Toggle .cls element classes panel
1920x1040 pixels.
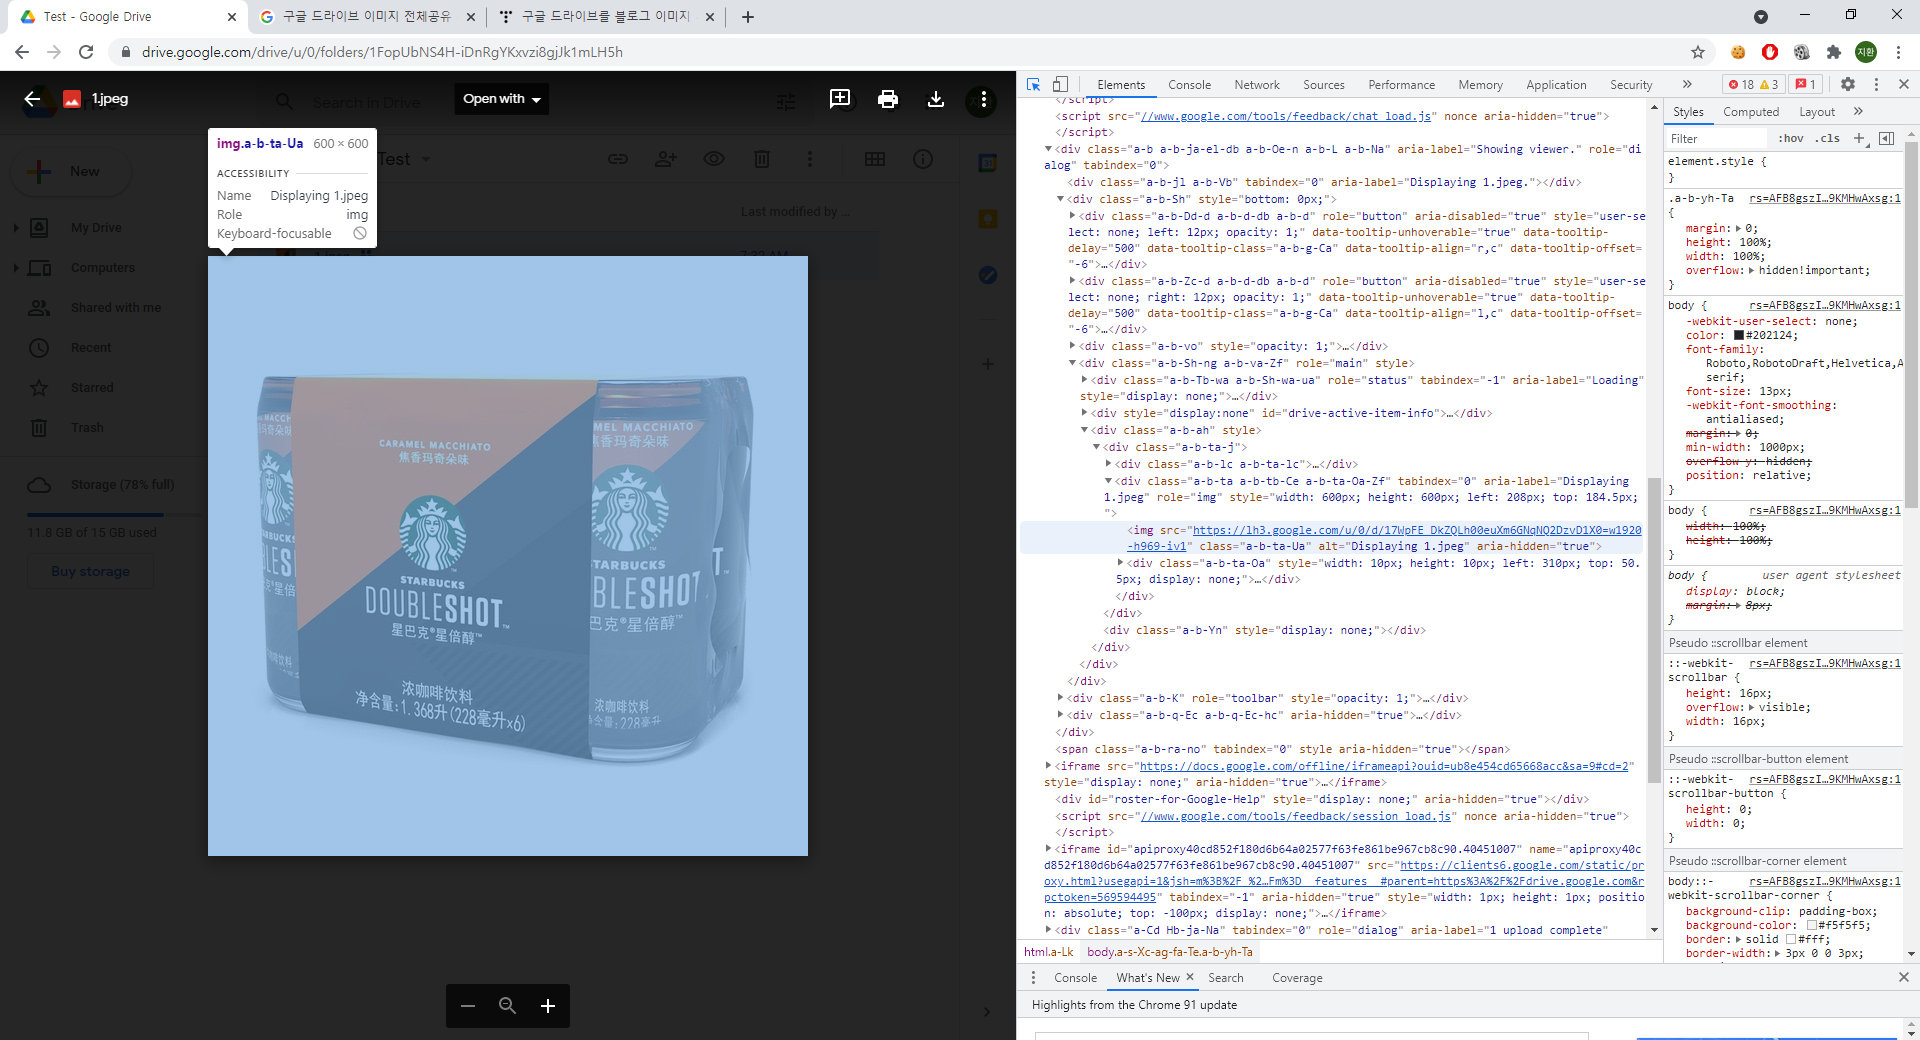(1829, 139)
